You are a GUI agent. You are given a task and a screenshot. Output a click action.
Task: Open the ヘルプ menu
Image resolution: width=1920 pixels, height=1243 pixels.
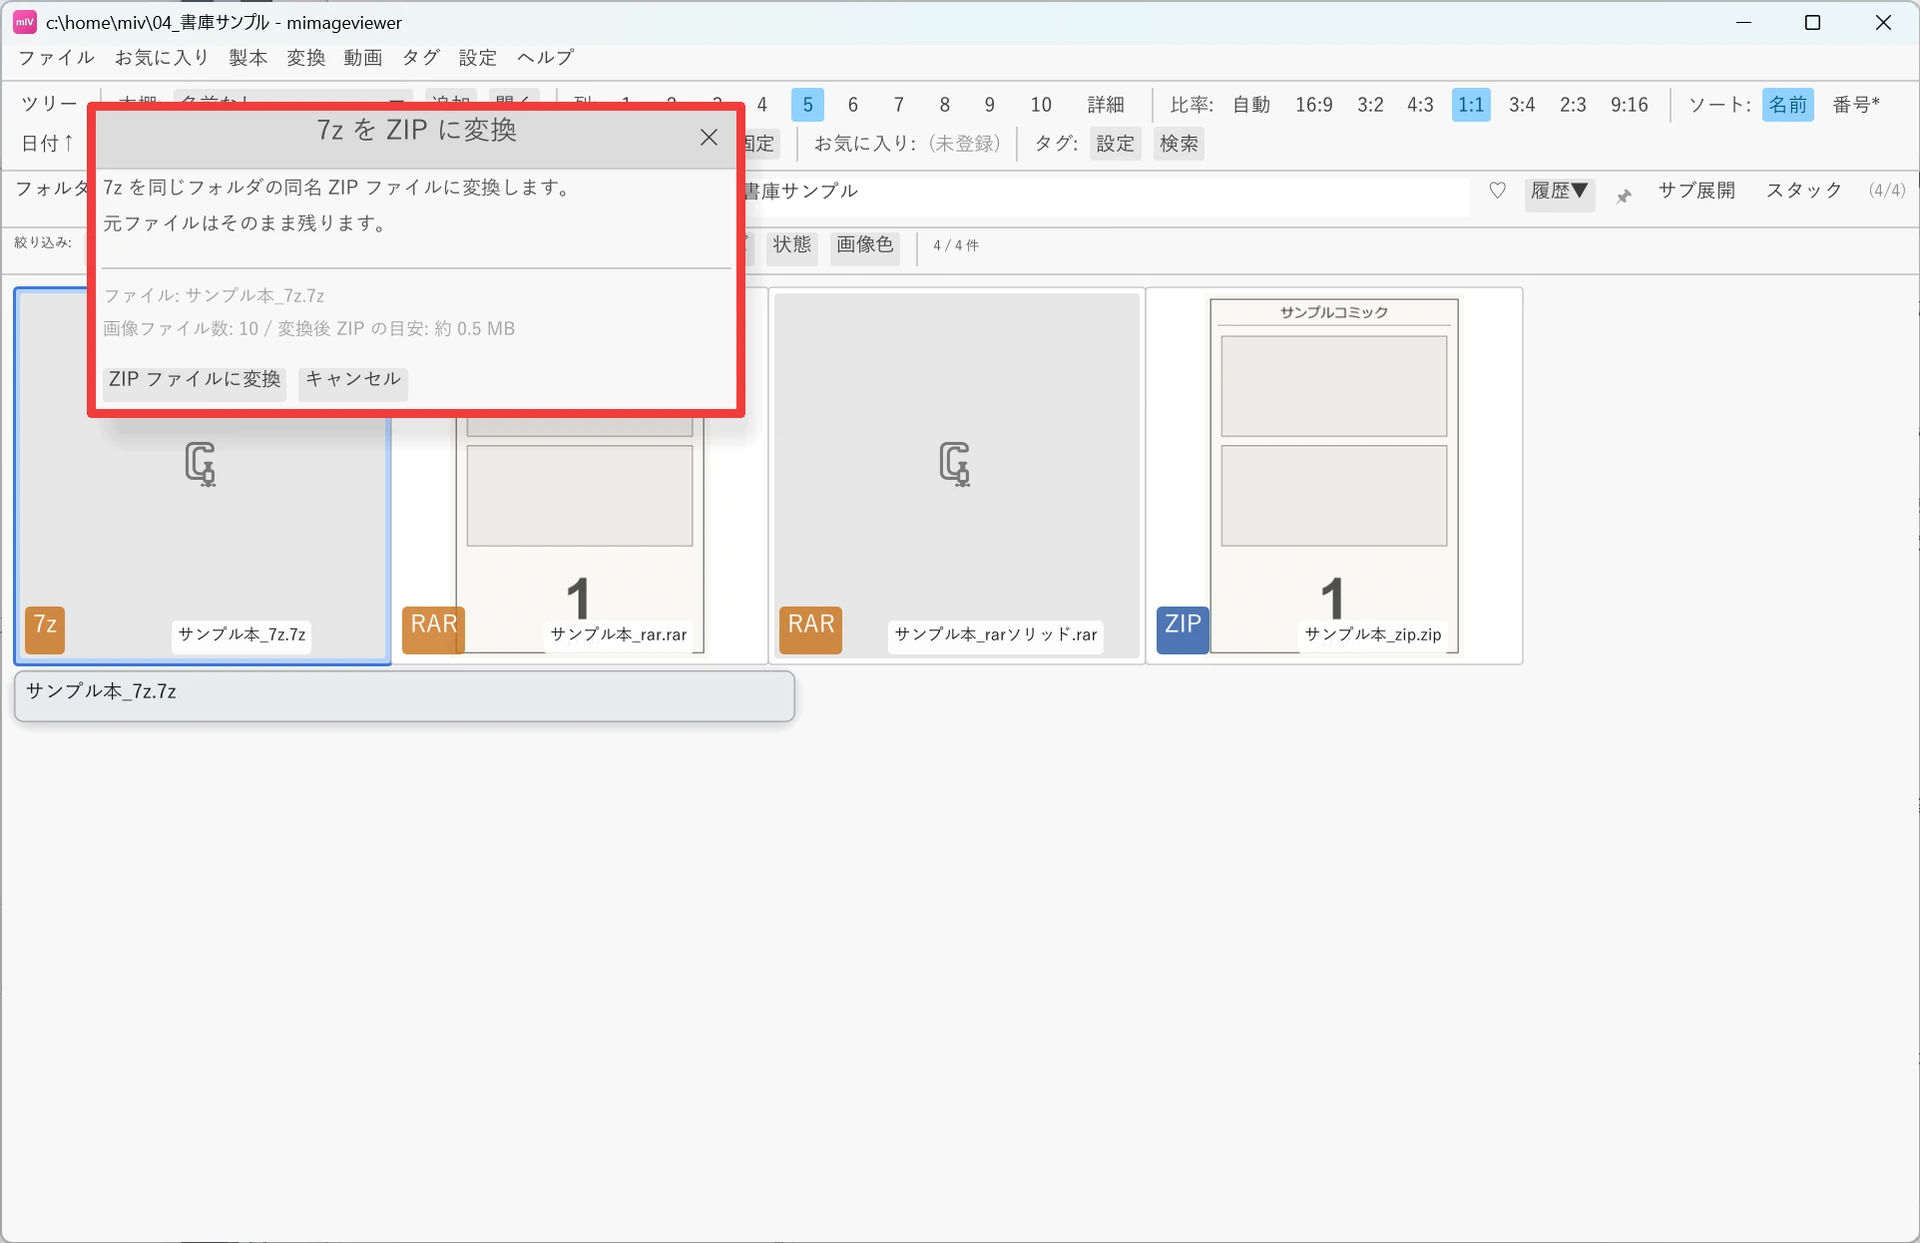[x=546, y=57]
